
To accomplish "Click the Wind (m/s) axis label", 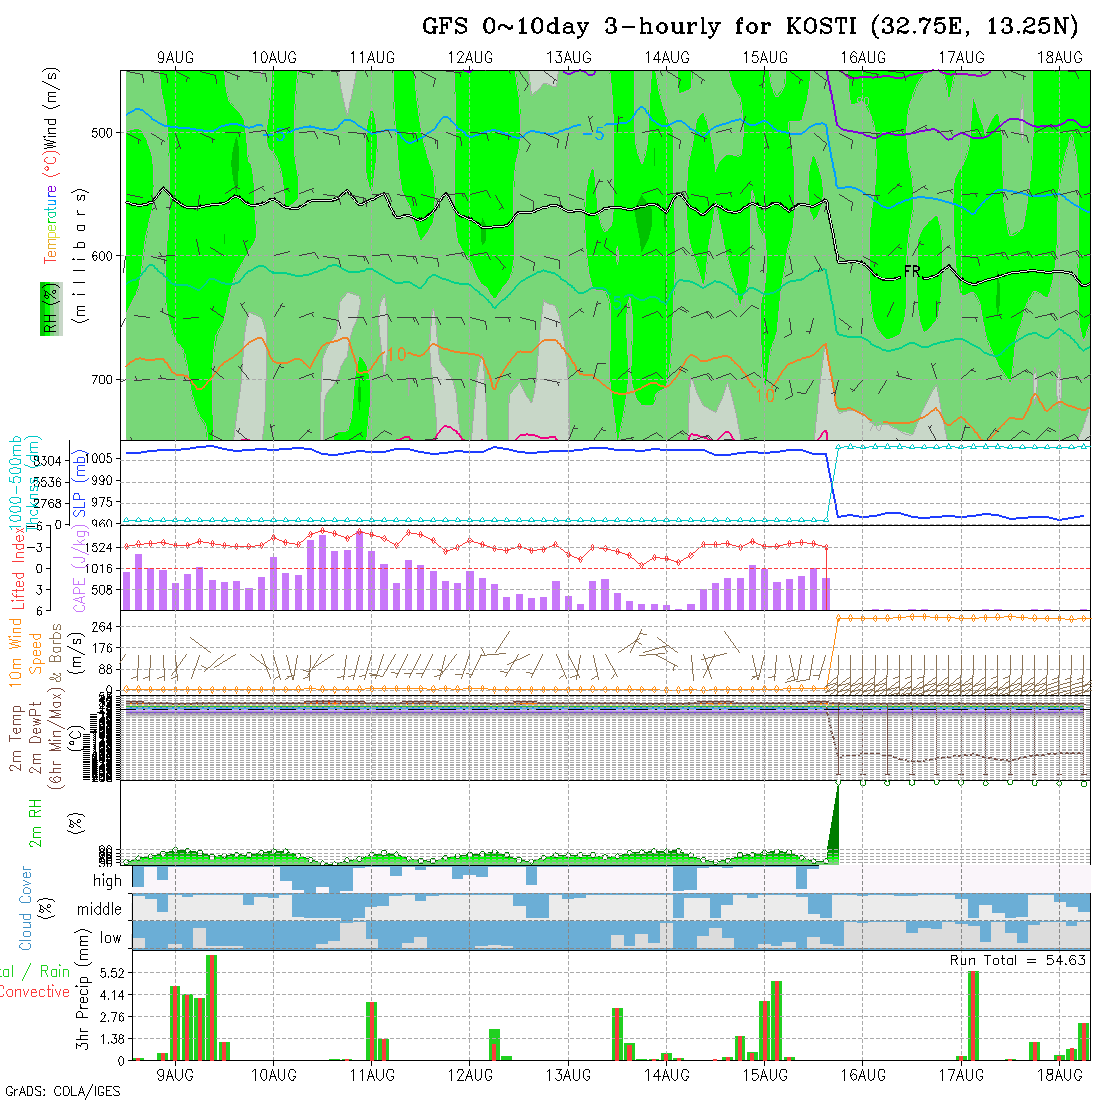I will (x=51, y=107).
